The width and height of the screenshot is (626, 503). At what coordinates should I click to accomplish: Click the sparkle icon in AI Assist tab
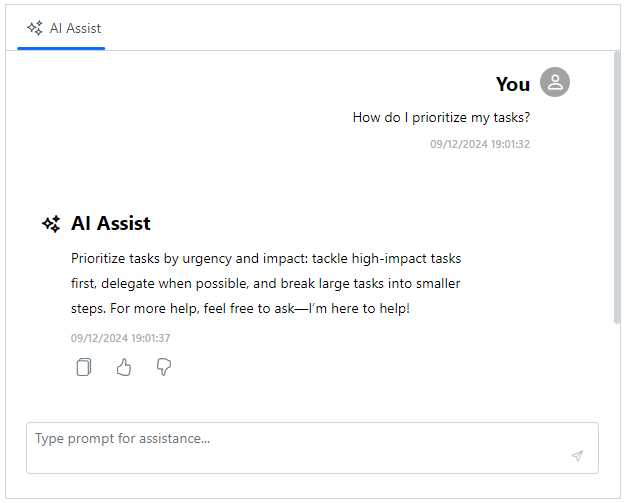click(34, 28)
